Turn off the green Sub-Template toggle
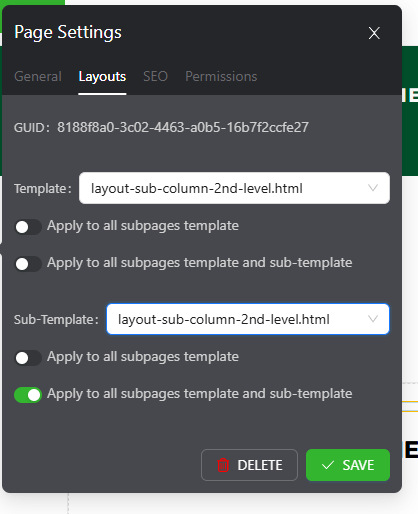Image resolution: width=418 pixels, height=514 pixels. click(x=28, y=395)
